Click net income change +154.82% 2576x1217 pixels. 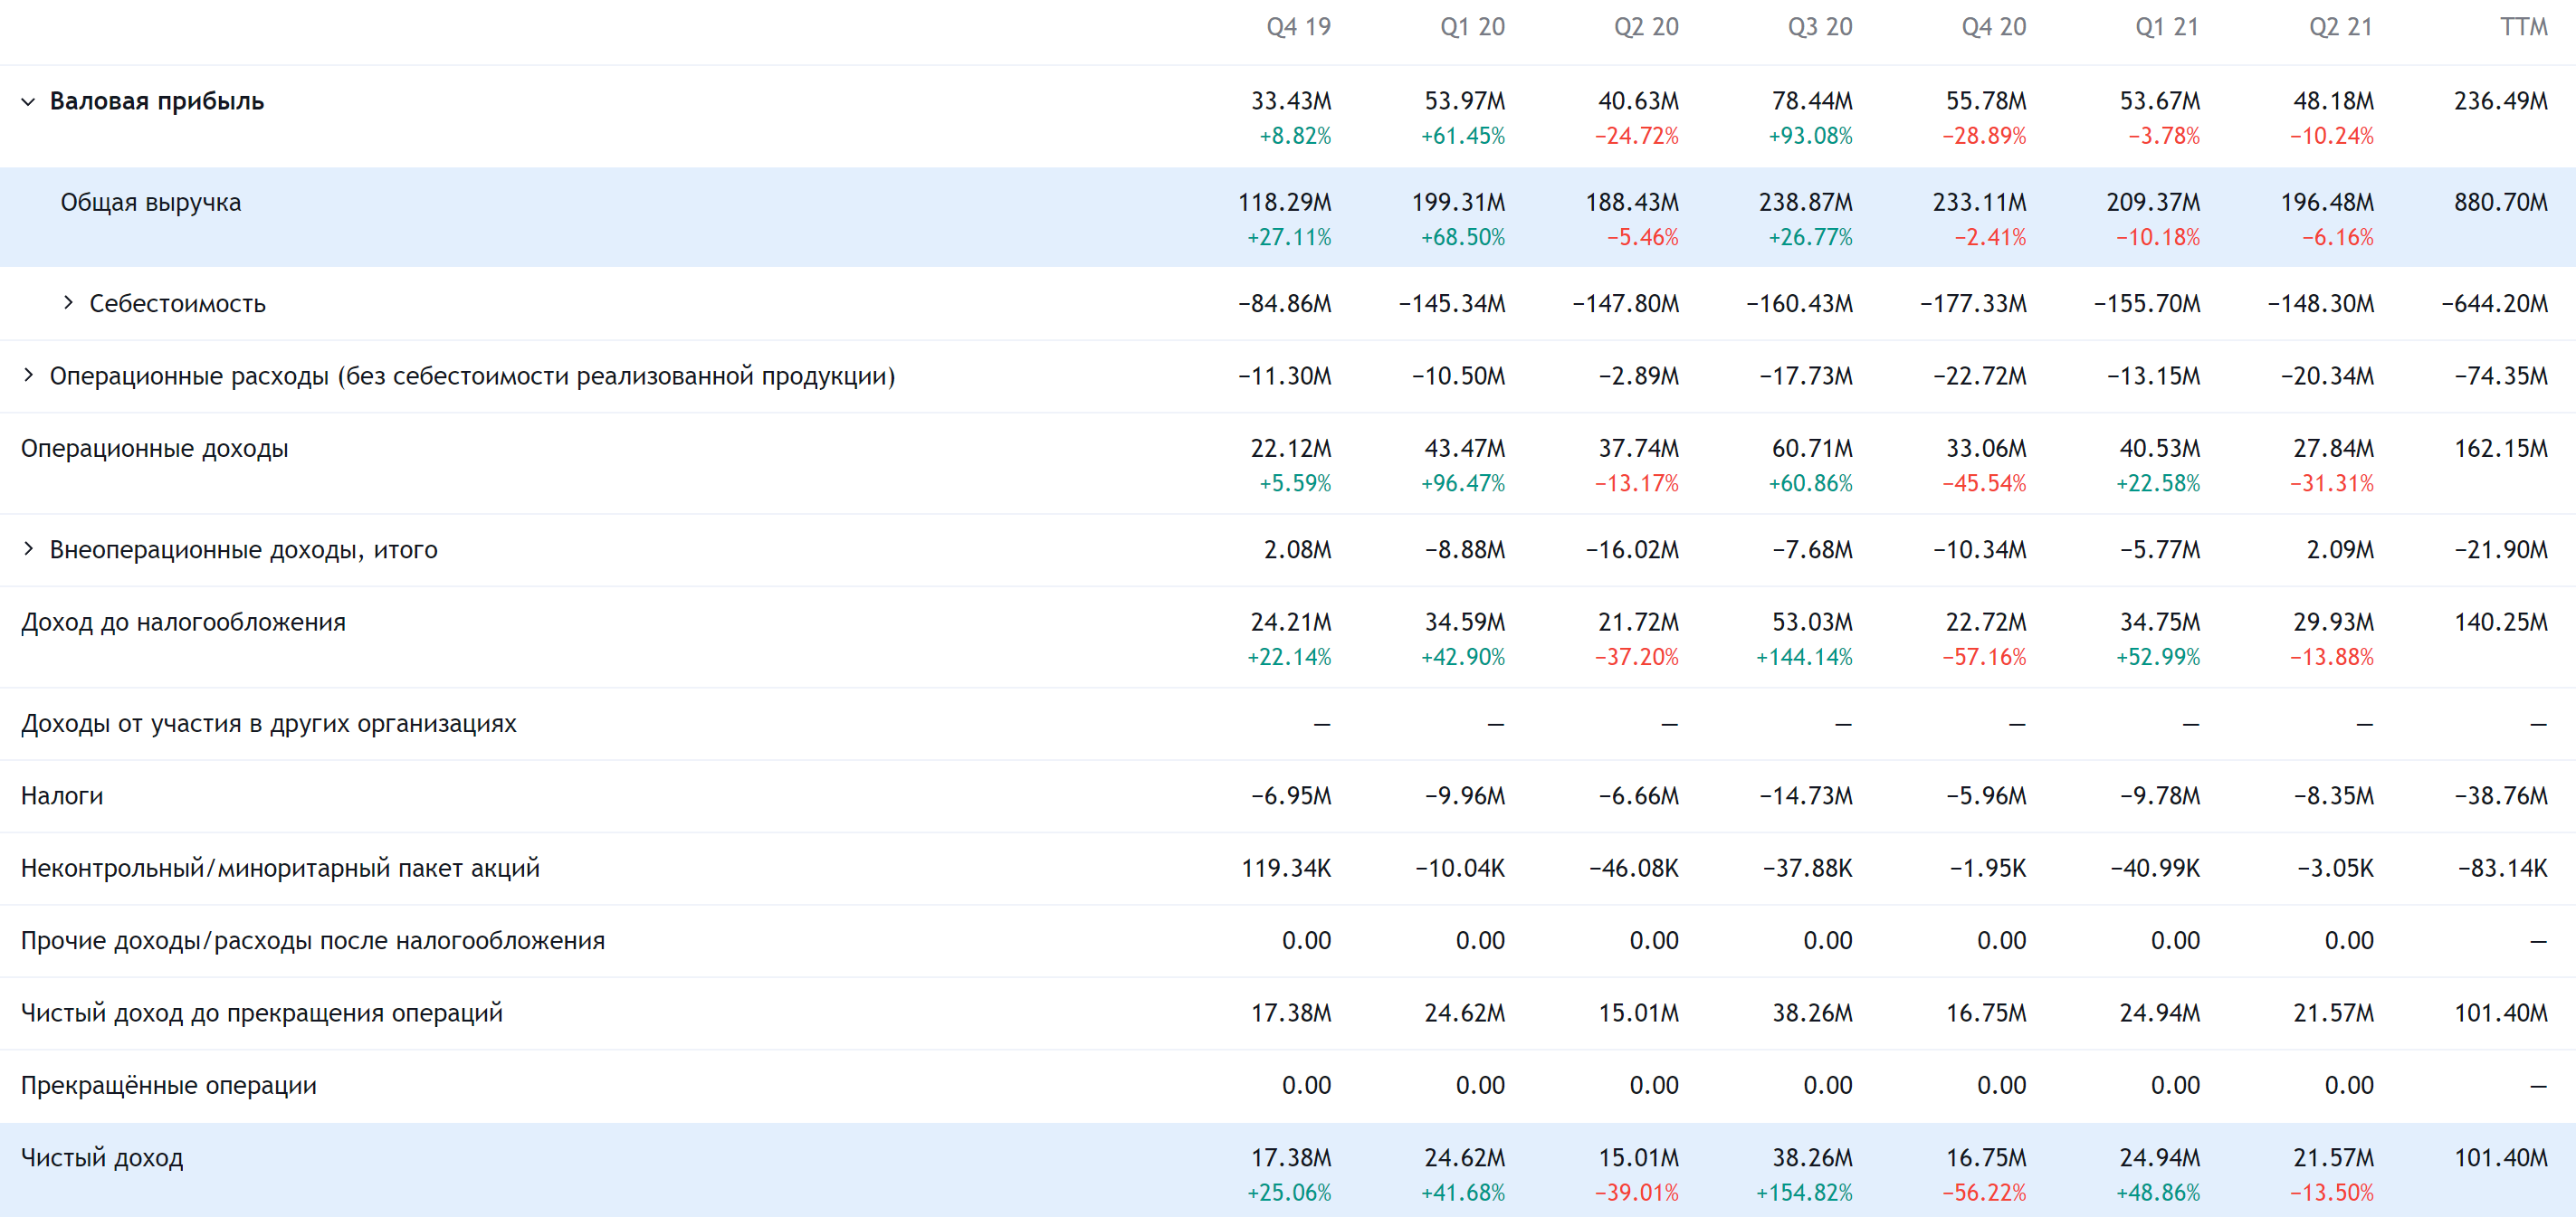coord(1804,1193)
